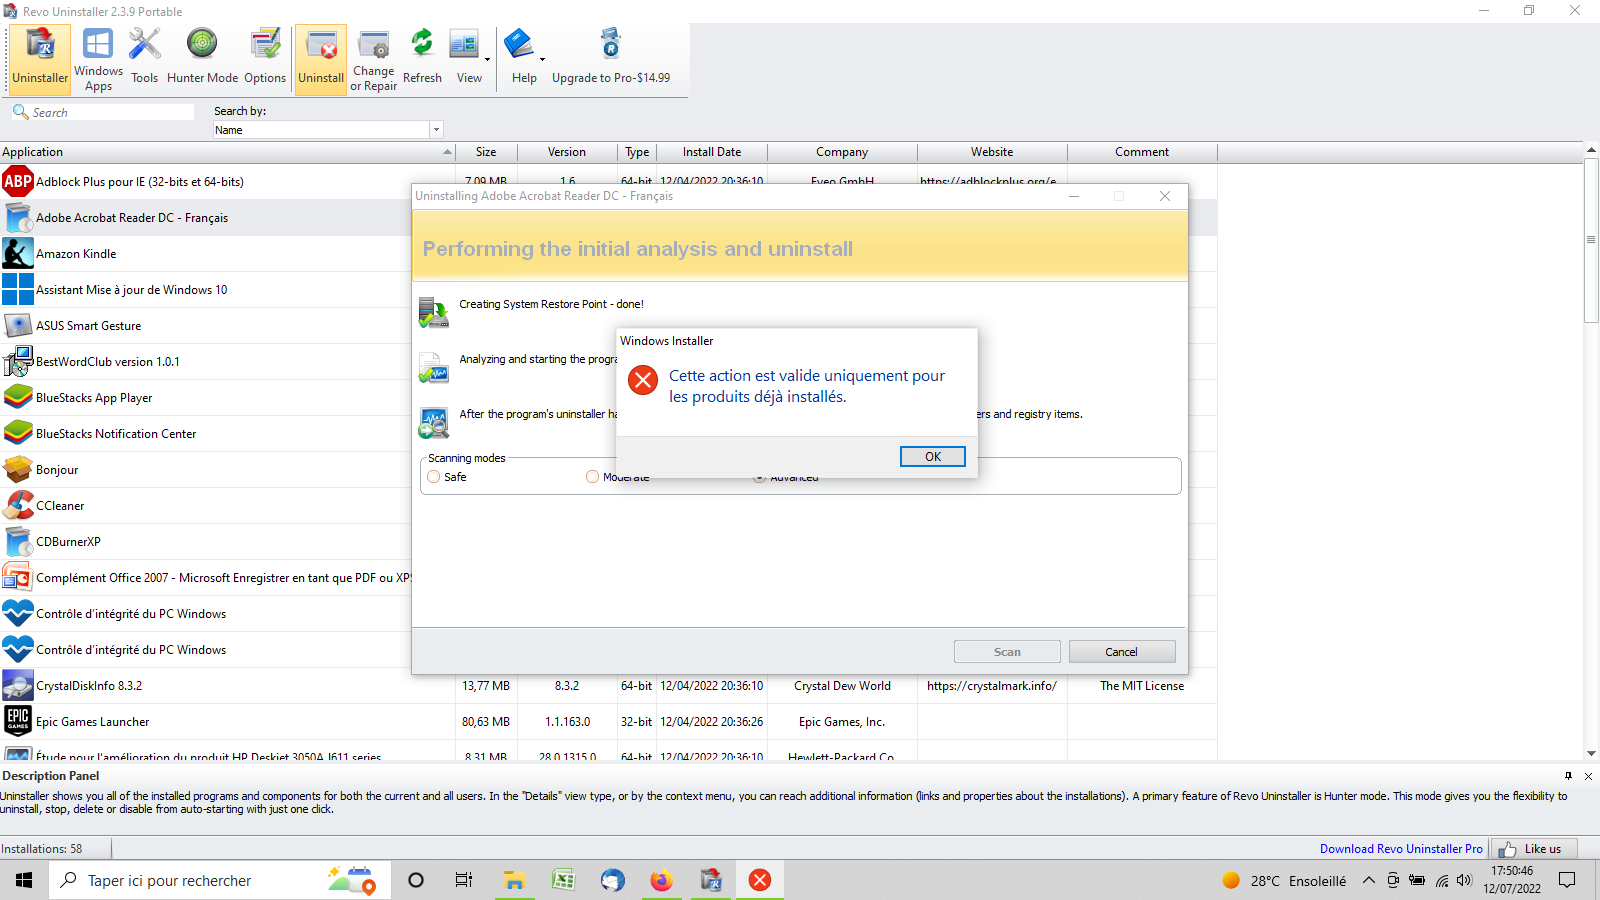This screenshot has height=900, width=1600.
Task: Expand the View dropdown arrow
Action: point(488,60)
